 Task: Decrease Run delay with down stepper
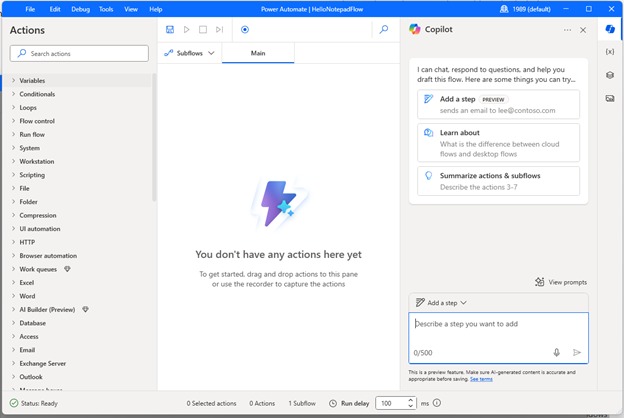tap(411, 406)
